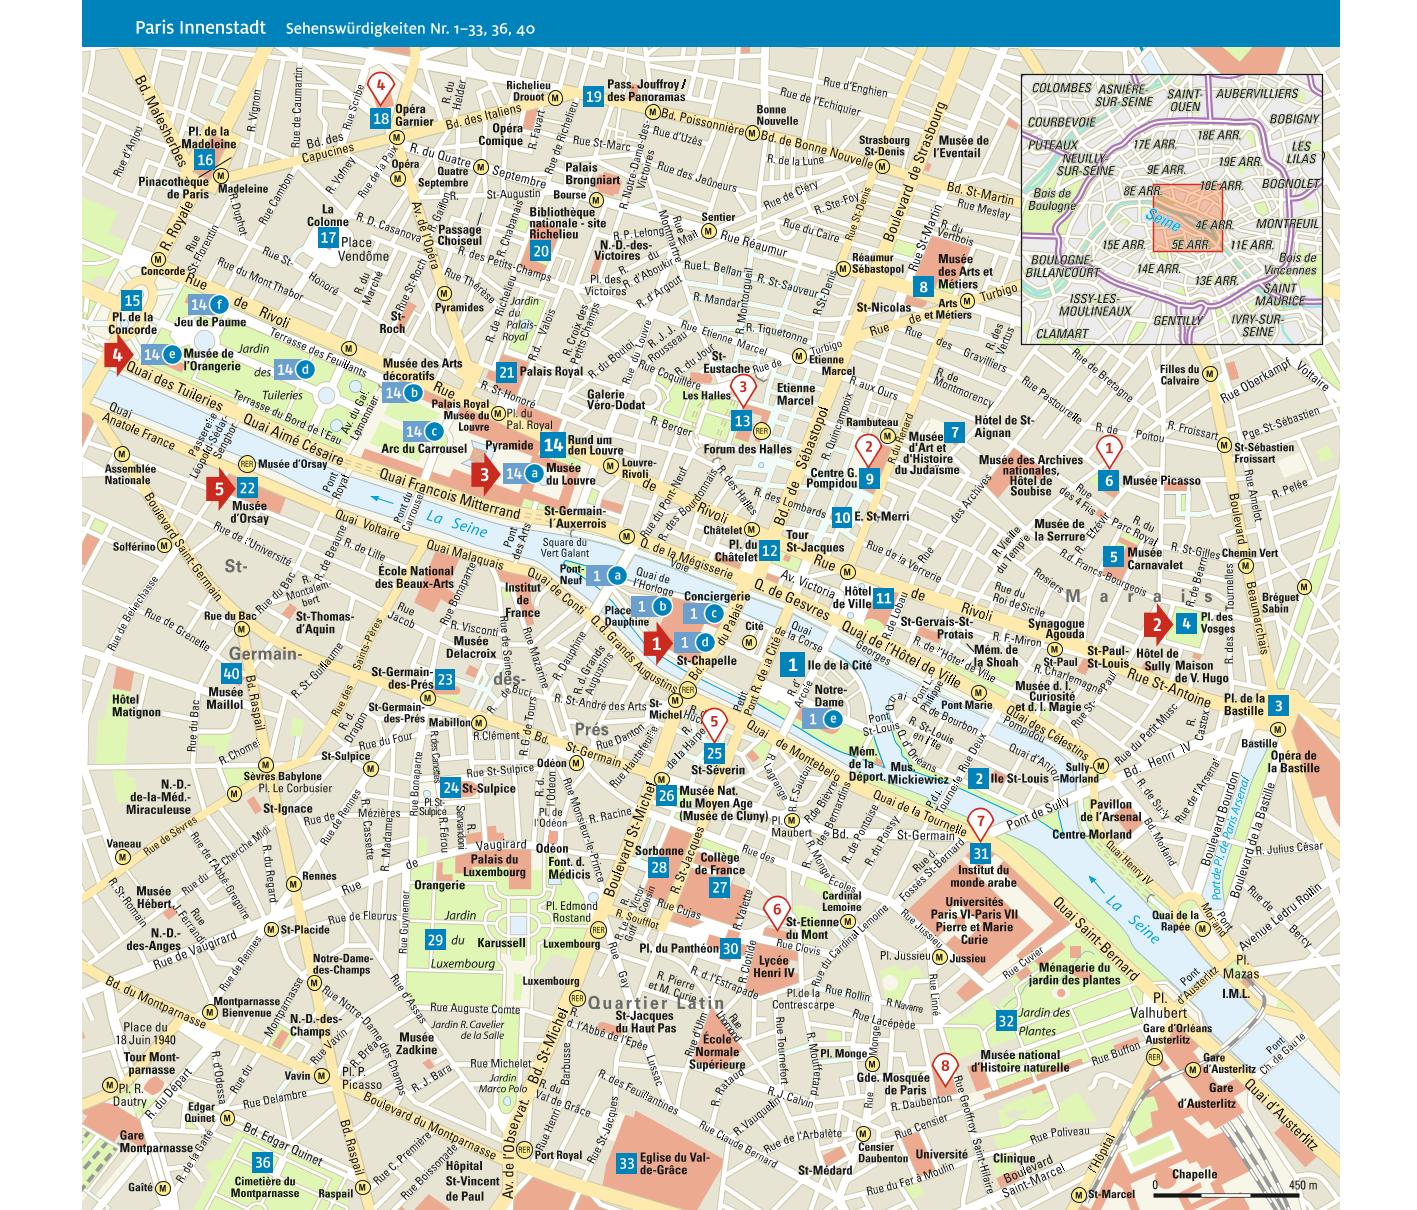The height and width of the screenshot is (1210, 1417).
Task: Select red arrow 5 beside Musée d'Orsay
Action: click(219, 489)
